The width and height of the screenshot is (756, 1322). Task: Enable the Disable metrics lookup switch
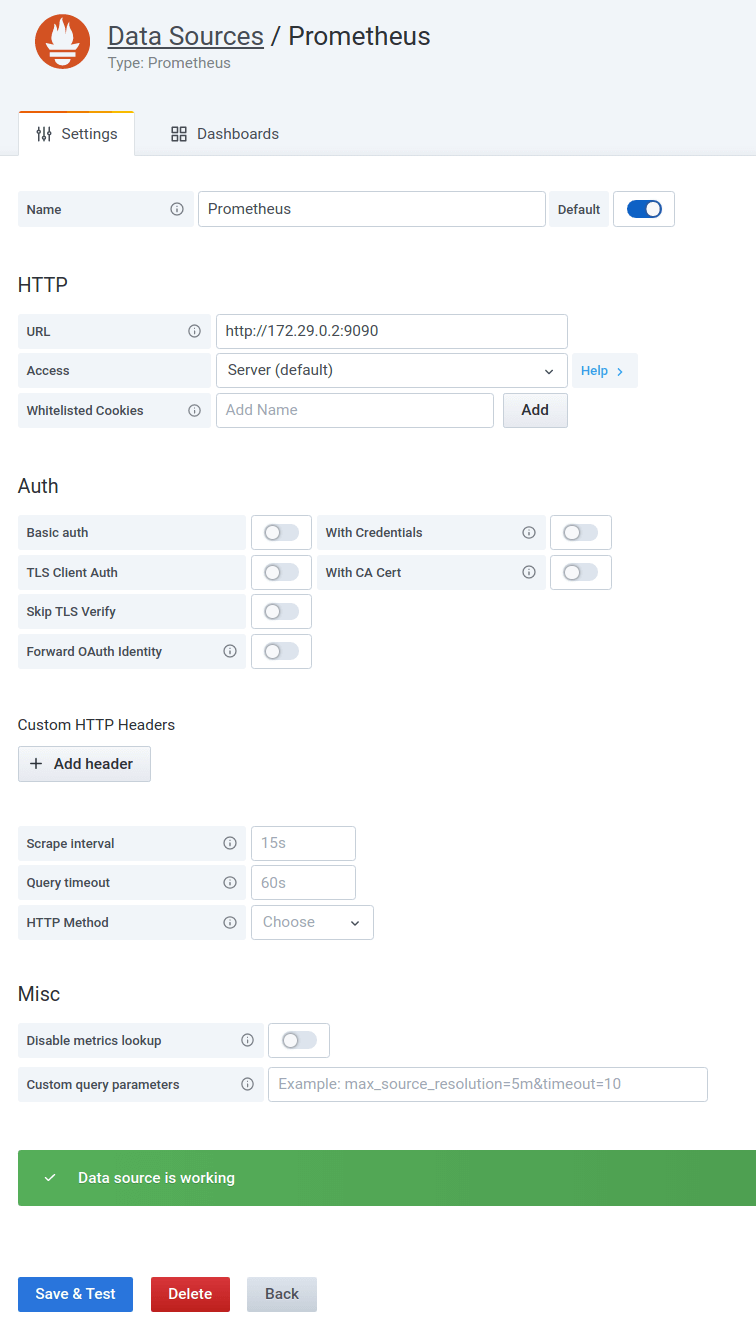[299, 1040]
